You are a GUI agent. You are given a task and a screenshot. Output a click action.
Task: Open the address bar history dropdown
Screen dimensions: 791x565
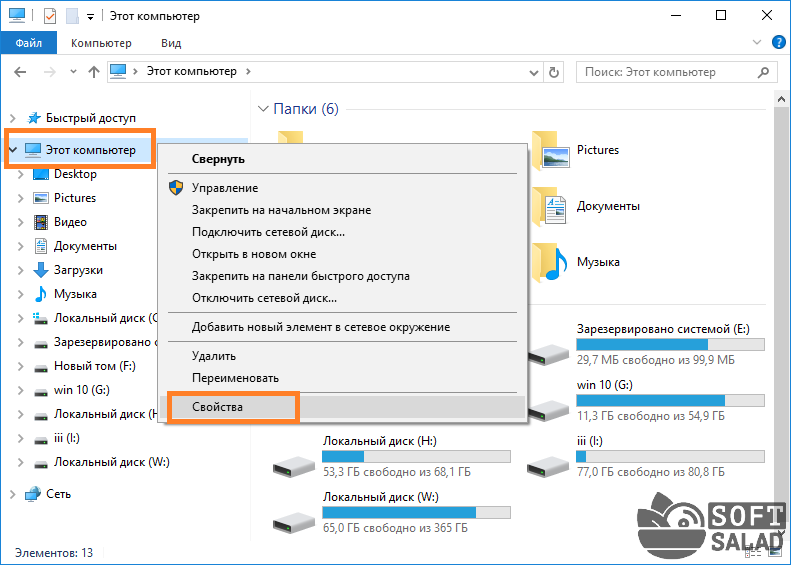pos(534,73)
